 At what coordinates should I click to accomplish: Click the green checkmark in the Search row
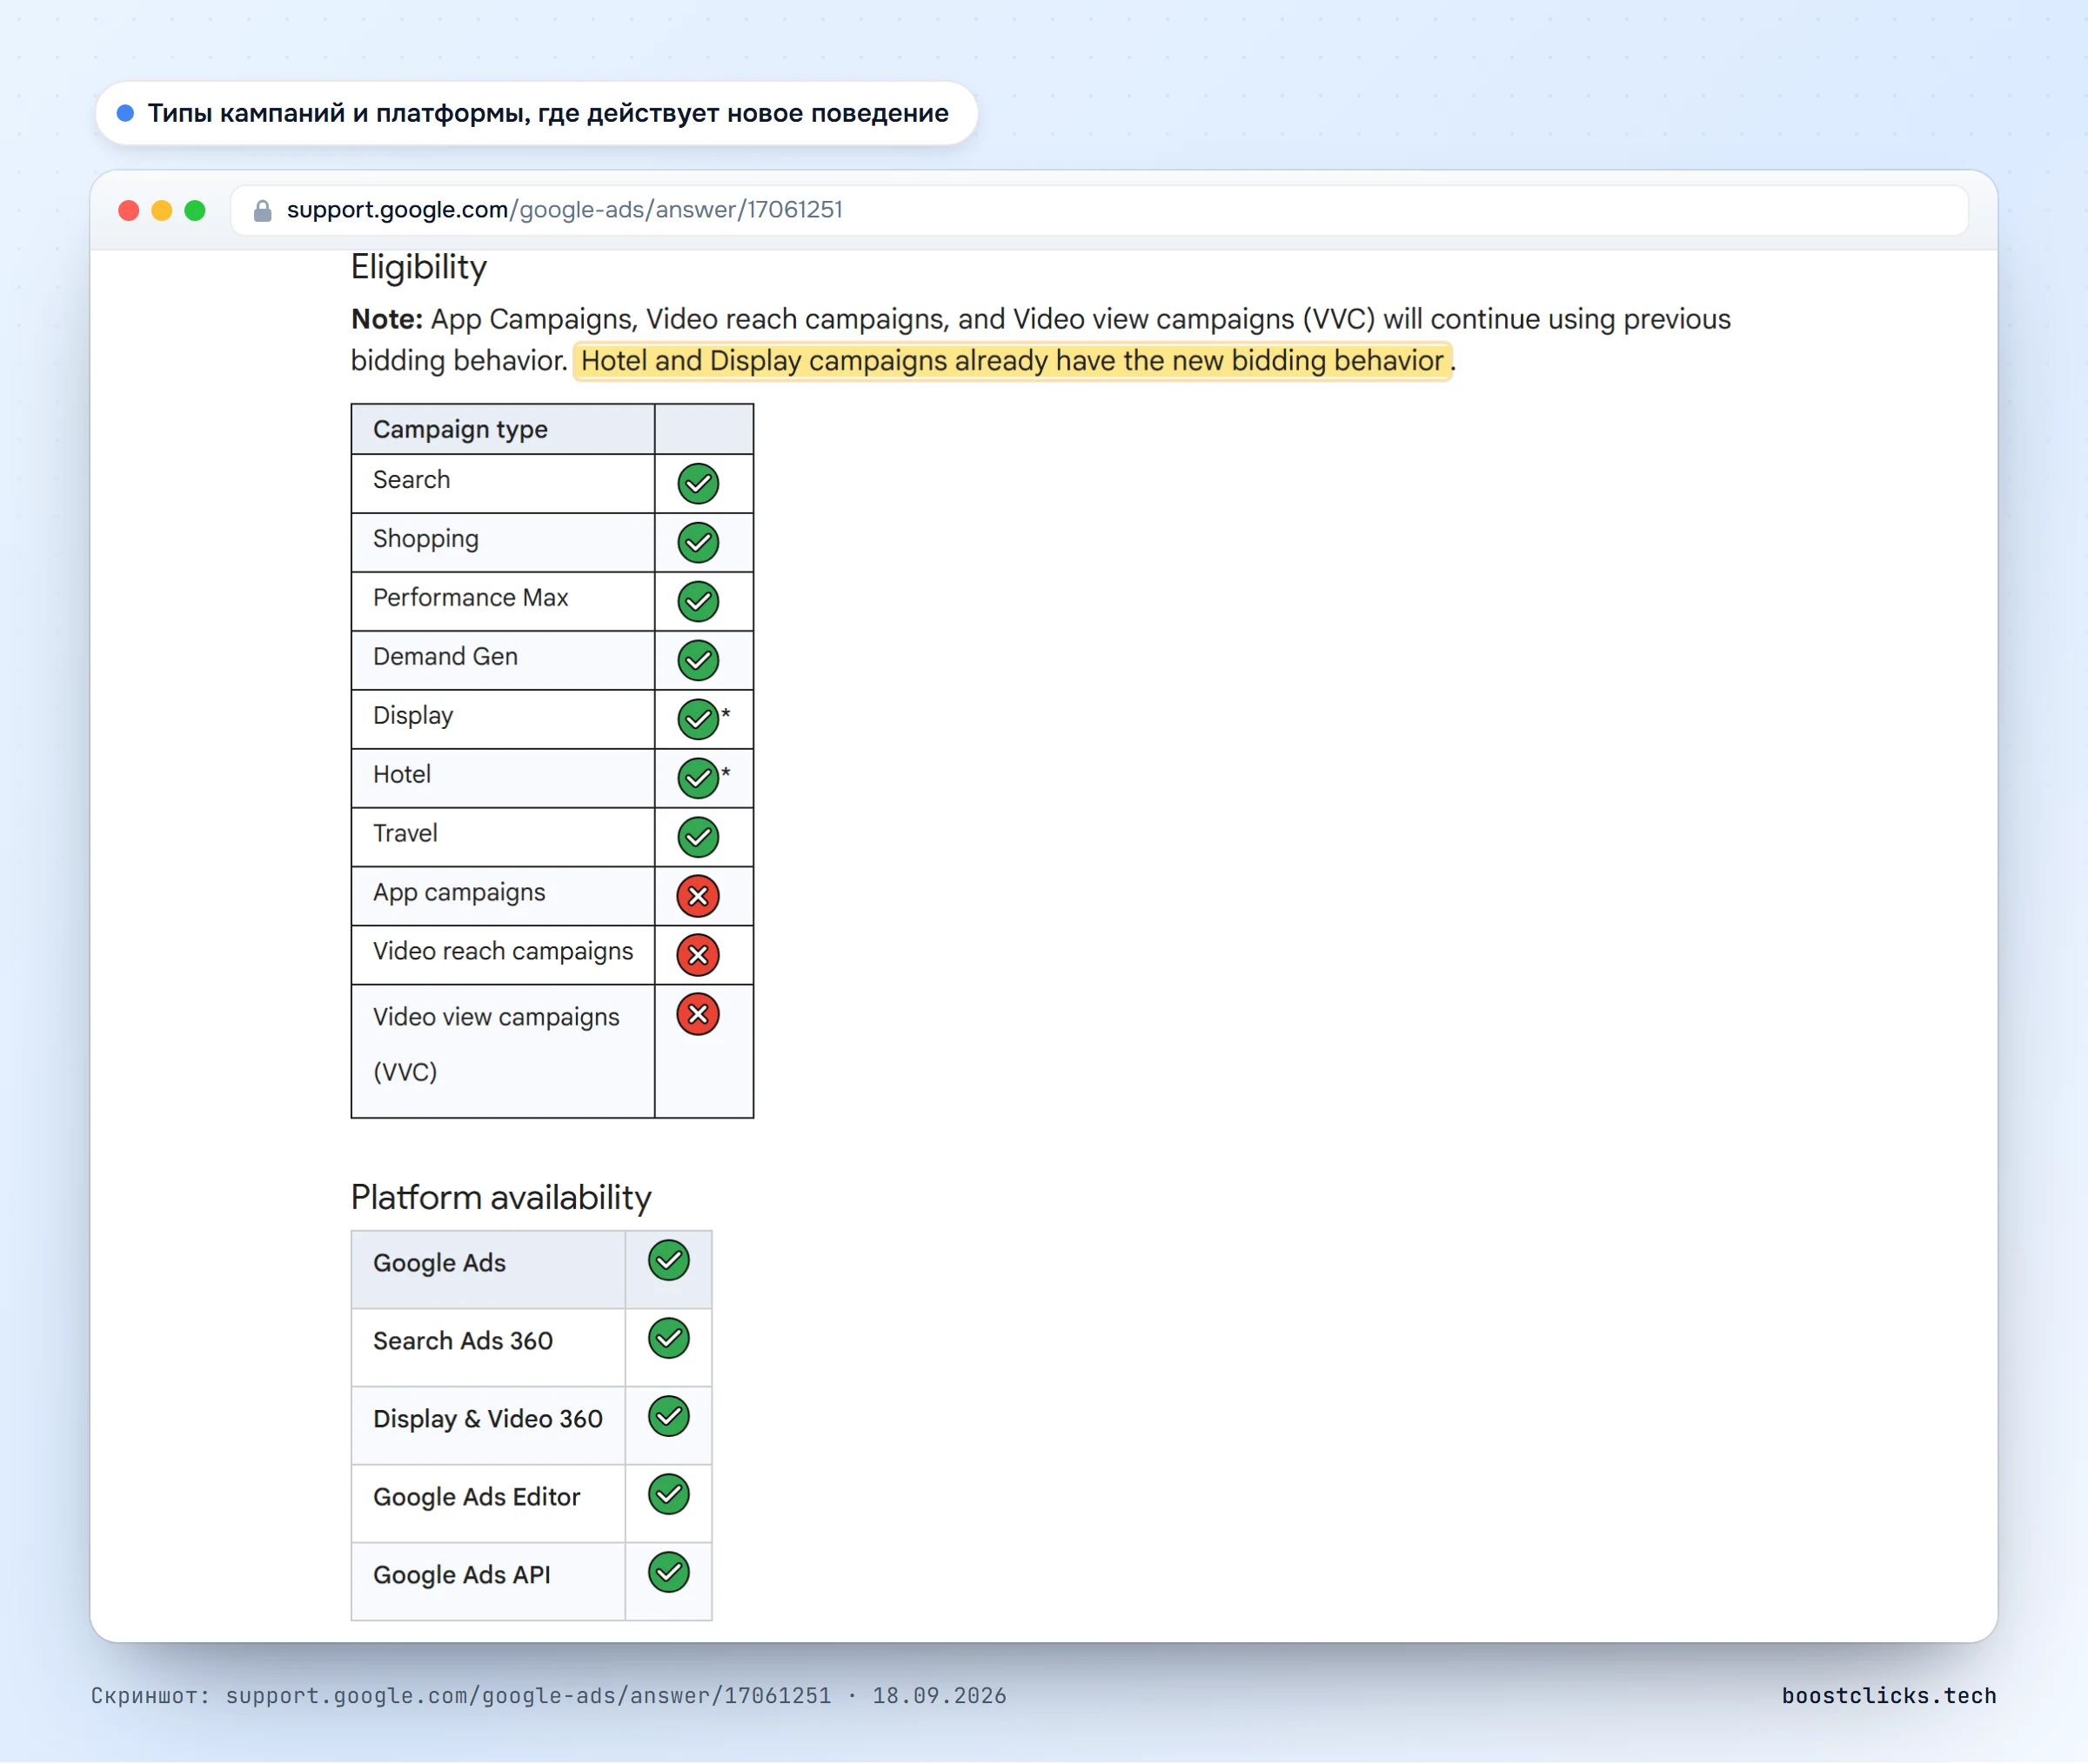pyautogui.click(x=698, y=484)
